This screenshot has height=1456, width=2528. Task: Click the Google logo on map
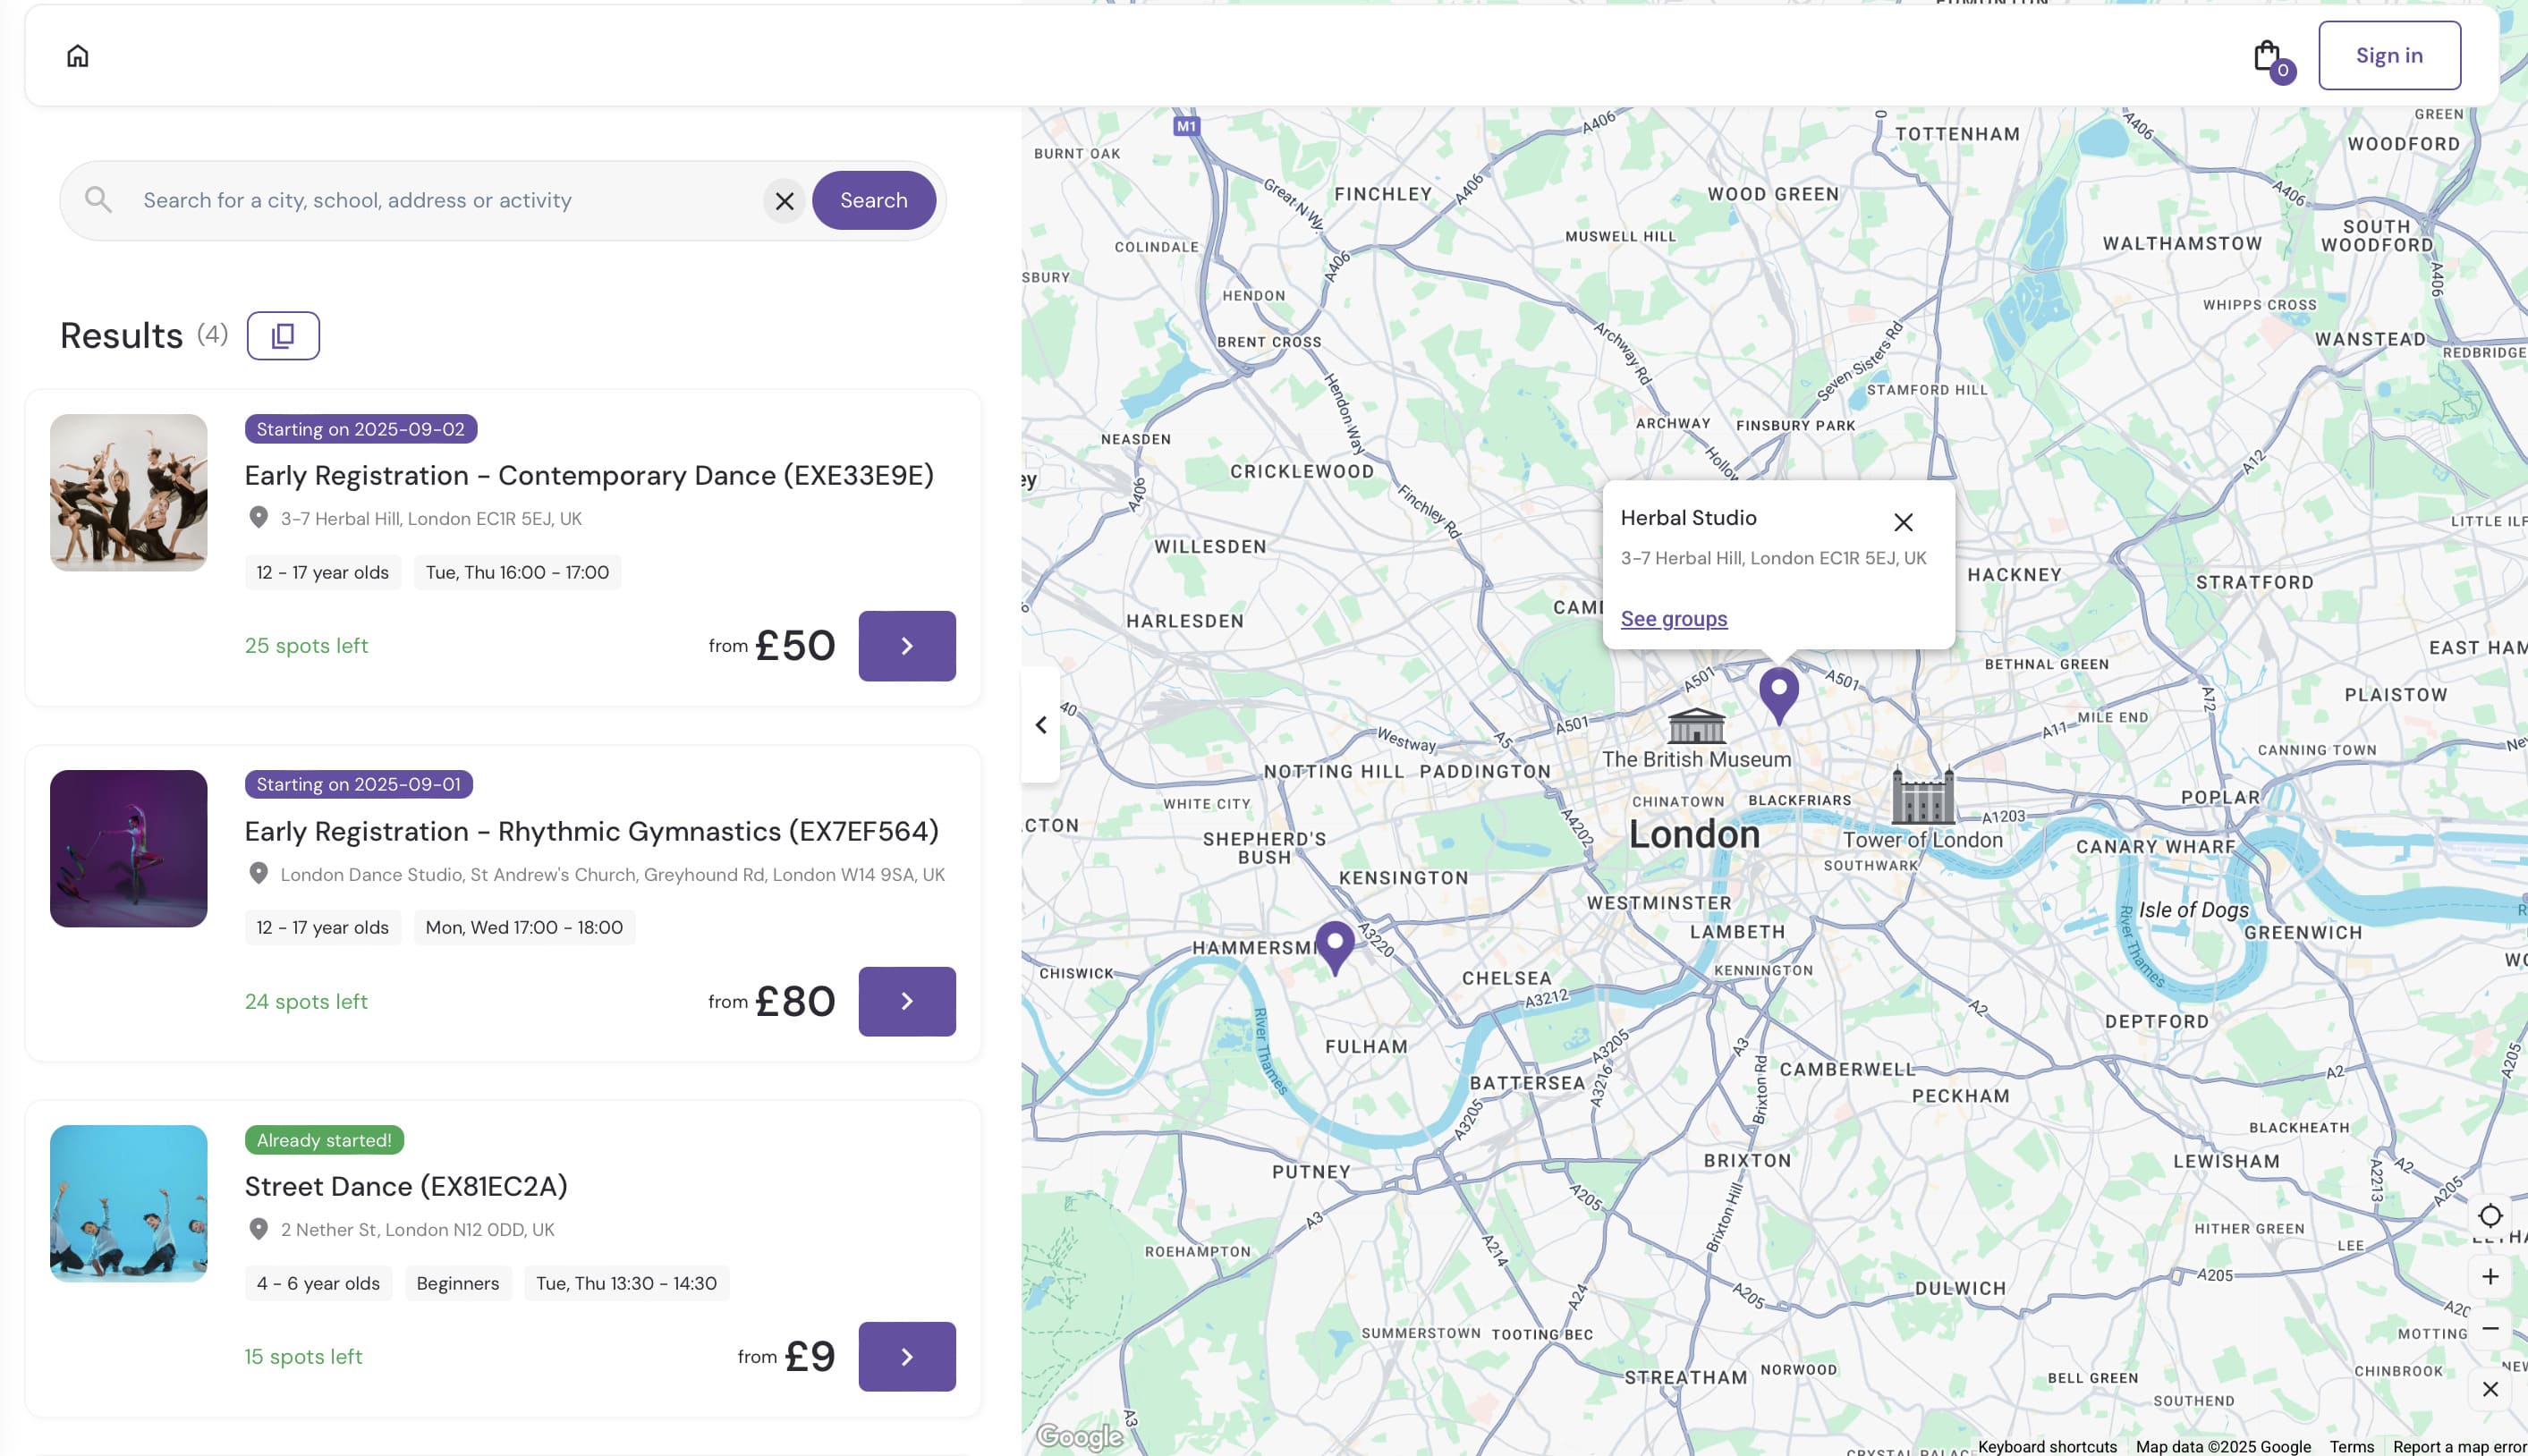pyautogui.click(x=1080, y=1437)
